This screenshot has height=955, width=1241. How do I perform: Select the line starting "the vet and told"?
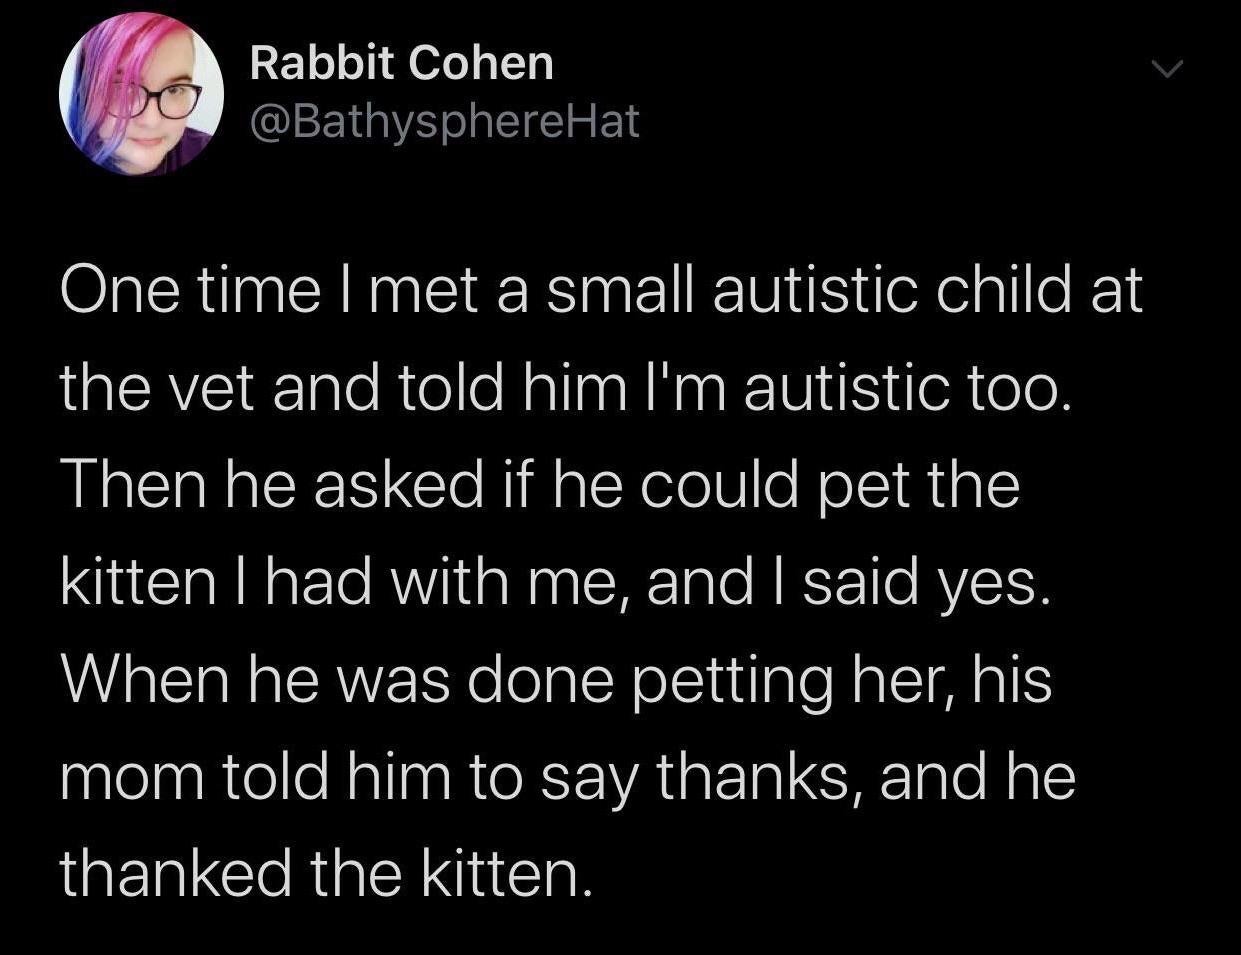[565, 389]
